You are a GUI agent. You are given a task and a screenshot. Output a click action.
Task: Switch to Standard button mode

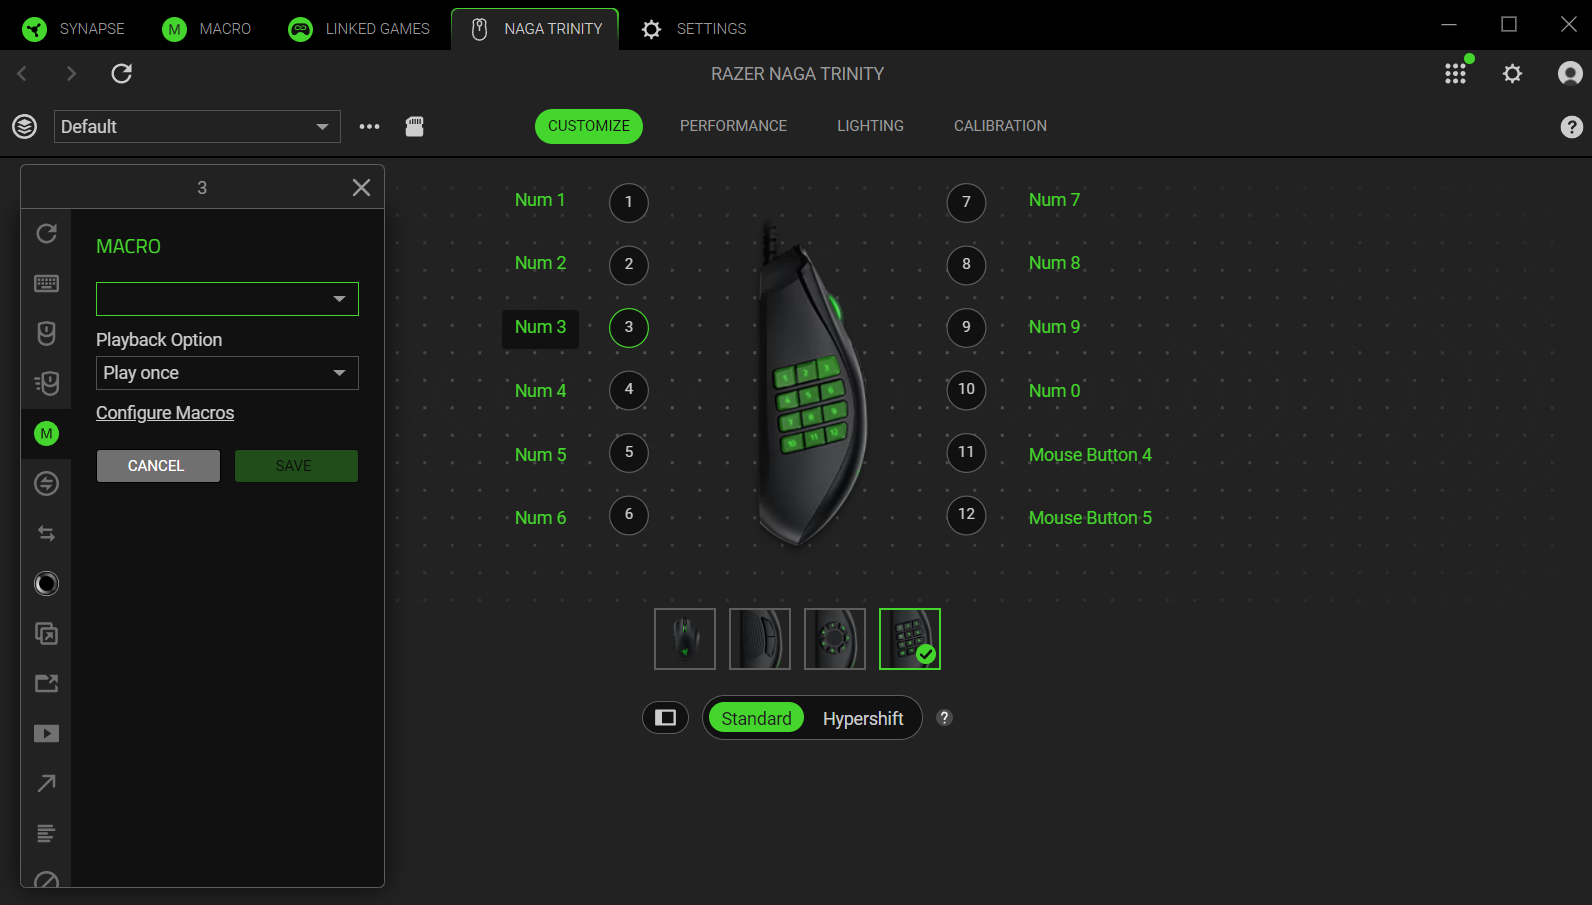[x=756, y=718]
